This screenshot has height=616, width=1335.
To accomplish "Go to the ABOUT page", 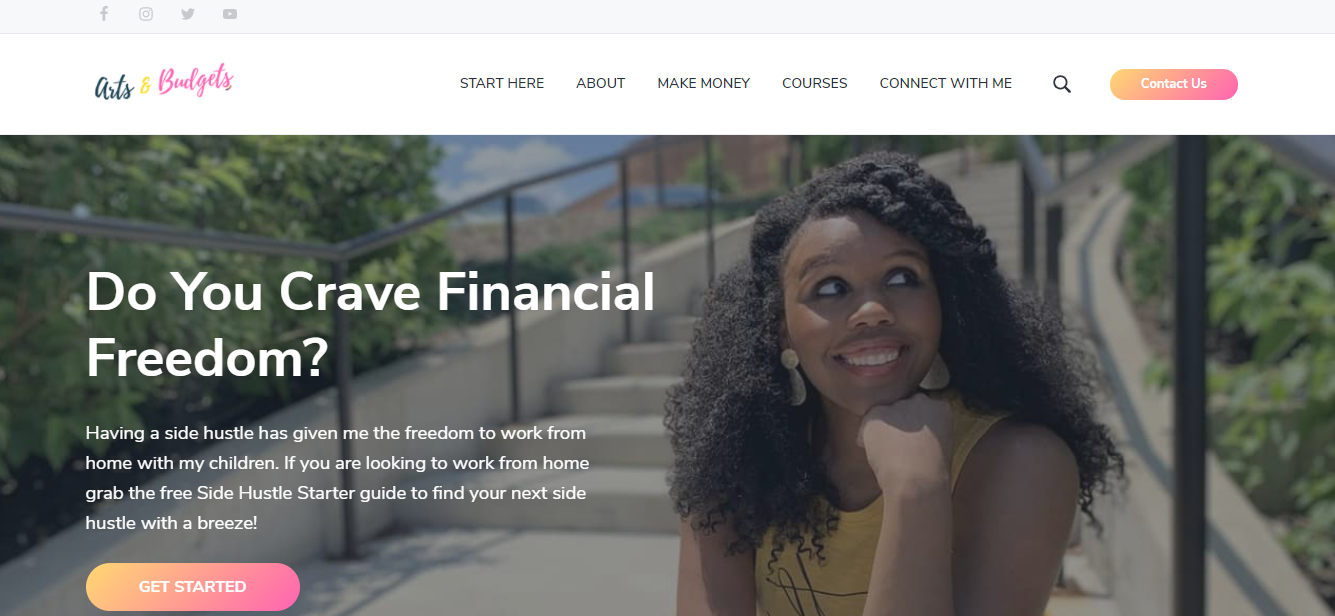I will coord(601,84).
